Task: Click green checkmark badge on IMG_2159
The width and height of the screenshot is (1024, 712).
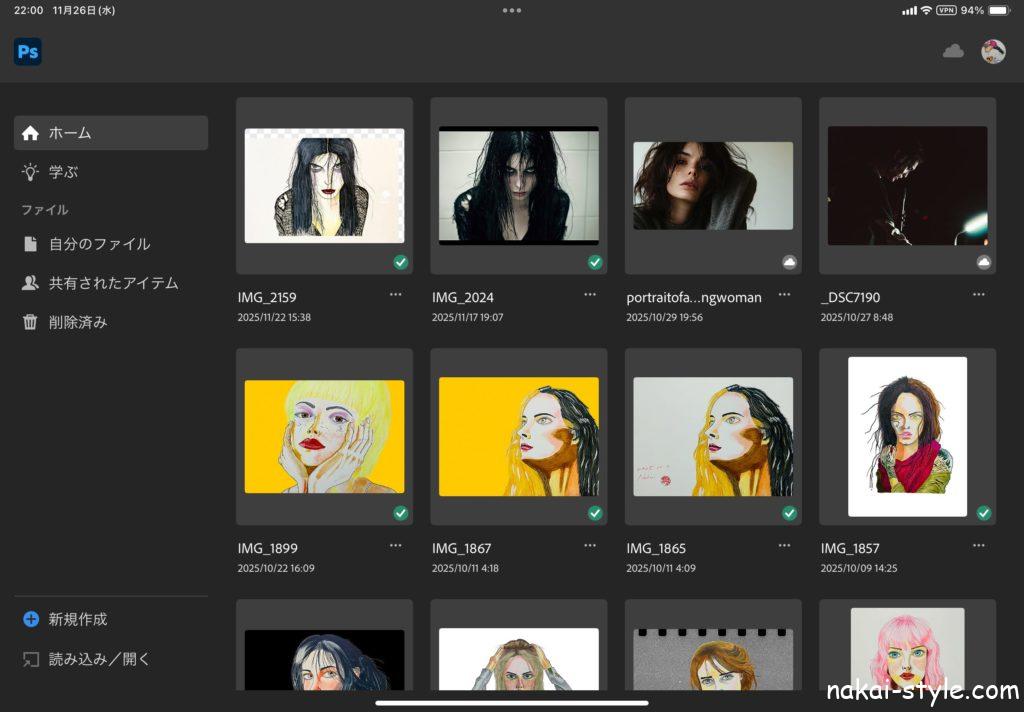Action: pos(401,262)
